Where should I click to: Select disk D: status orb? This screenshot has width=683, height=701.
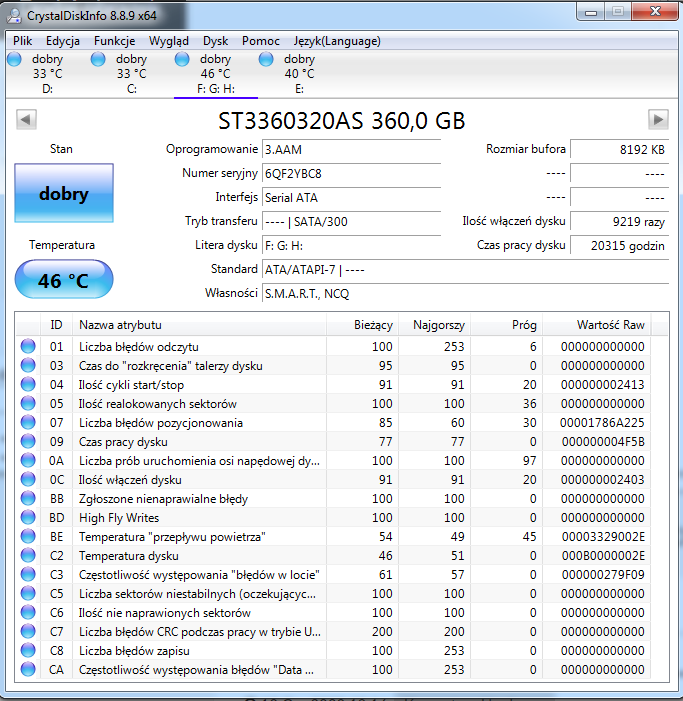coord(14,59)
